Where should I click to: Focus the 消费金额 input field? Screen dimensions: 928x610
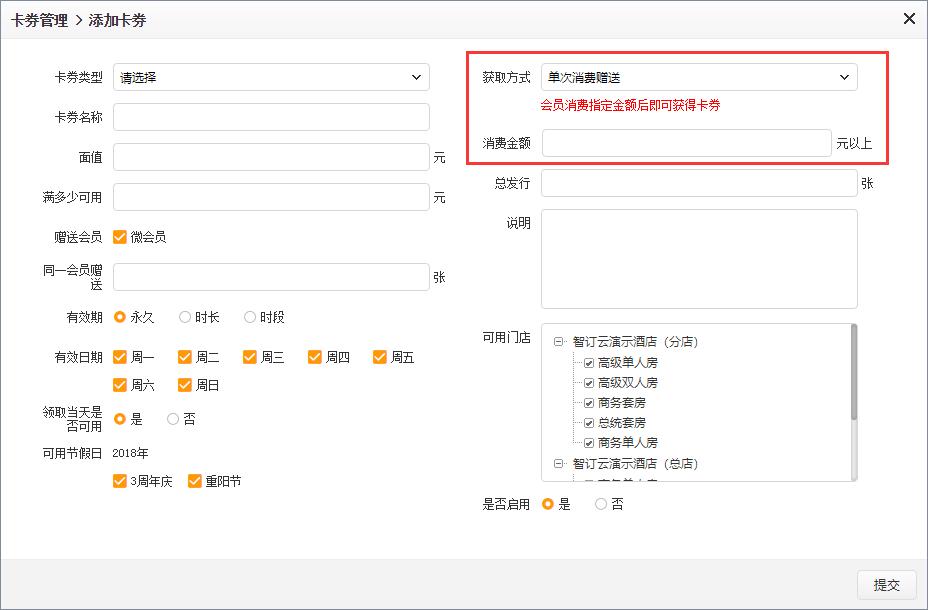pos(686,143)
